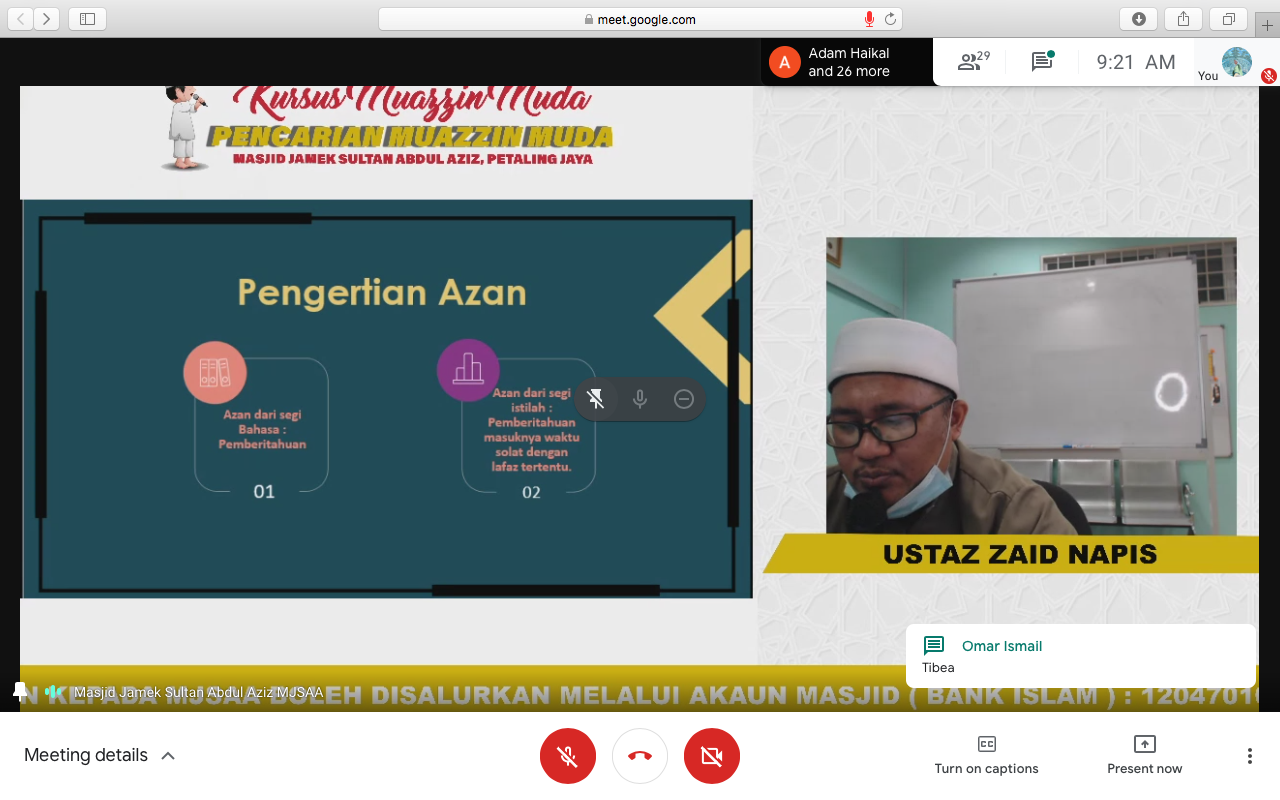Show Safari downloads
The width and height of the screenshot is (1280, 800).
pyautogui.click(x=1138, y=19)
